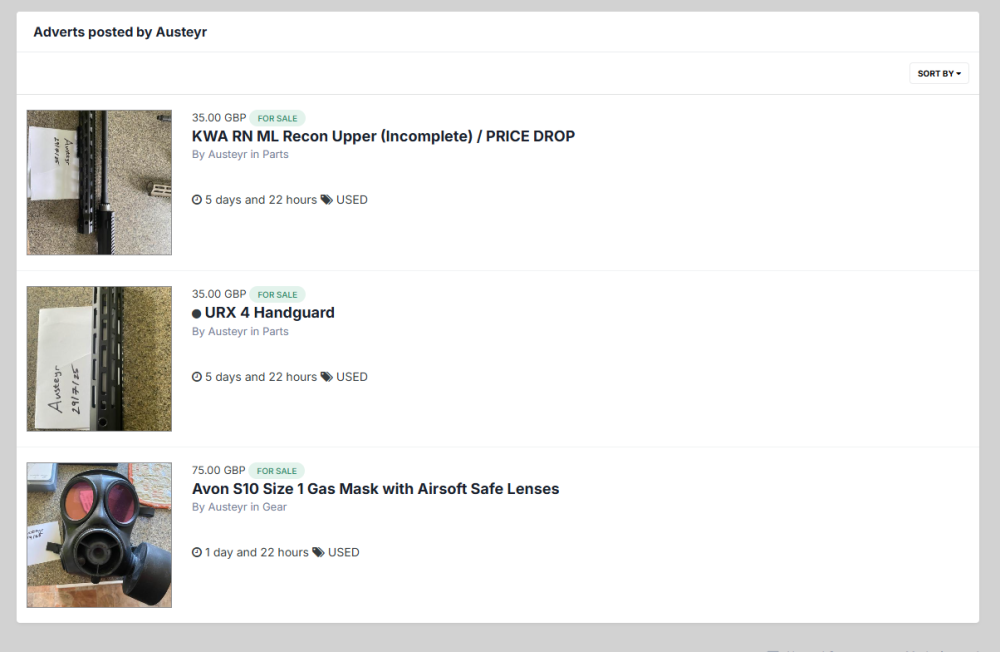Click the clock icon on gas mask advert
The height and width of the screenshot is (652, 1000).
pos(197,553)
